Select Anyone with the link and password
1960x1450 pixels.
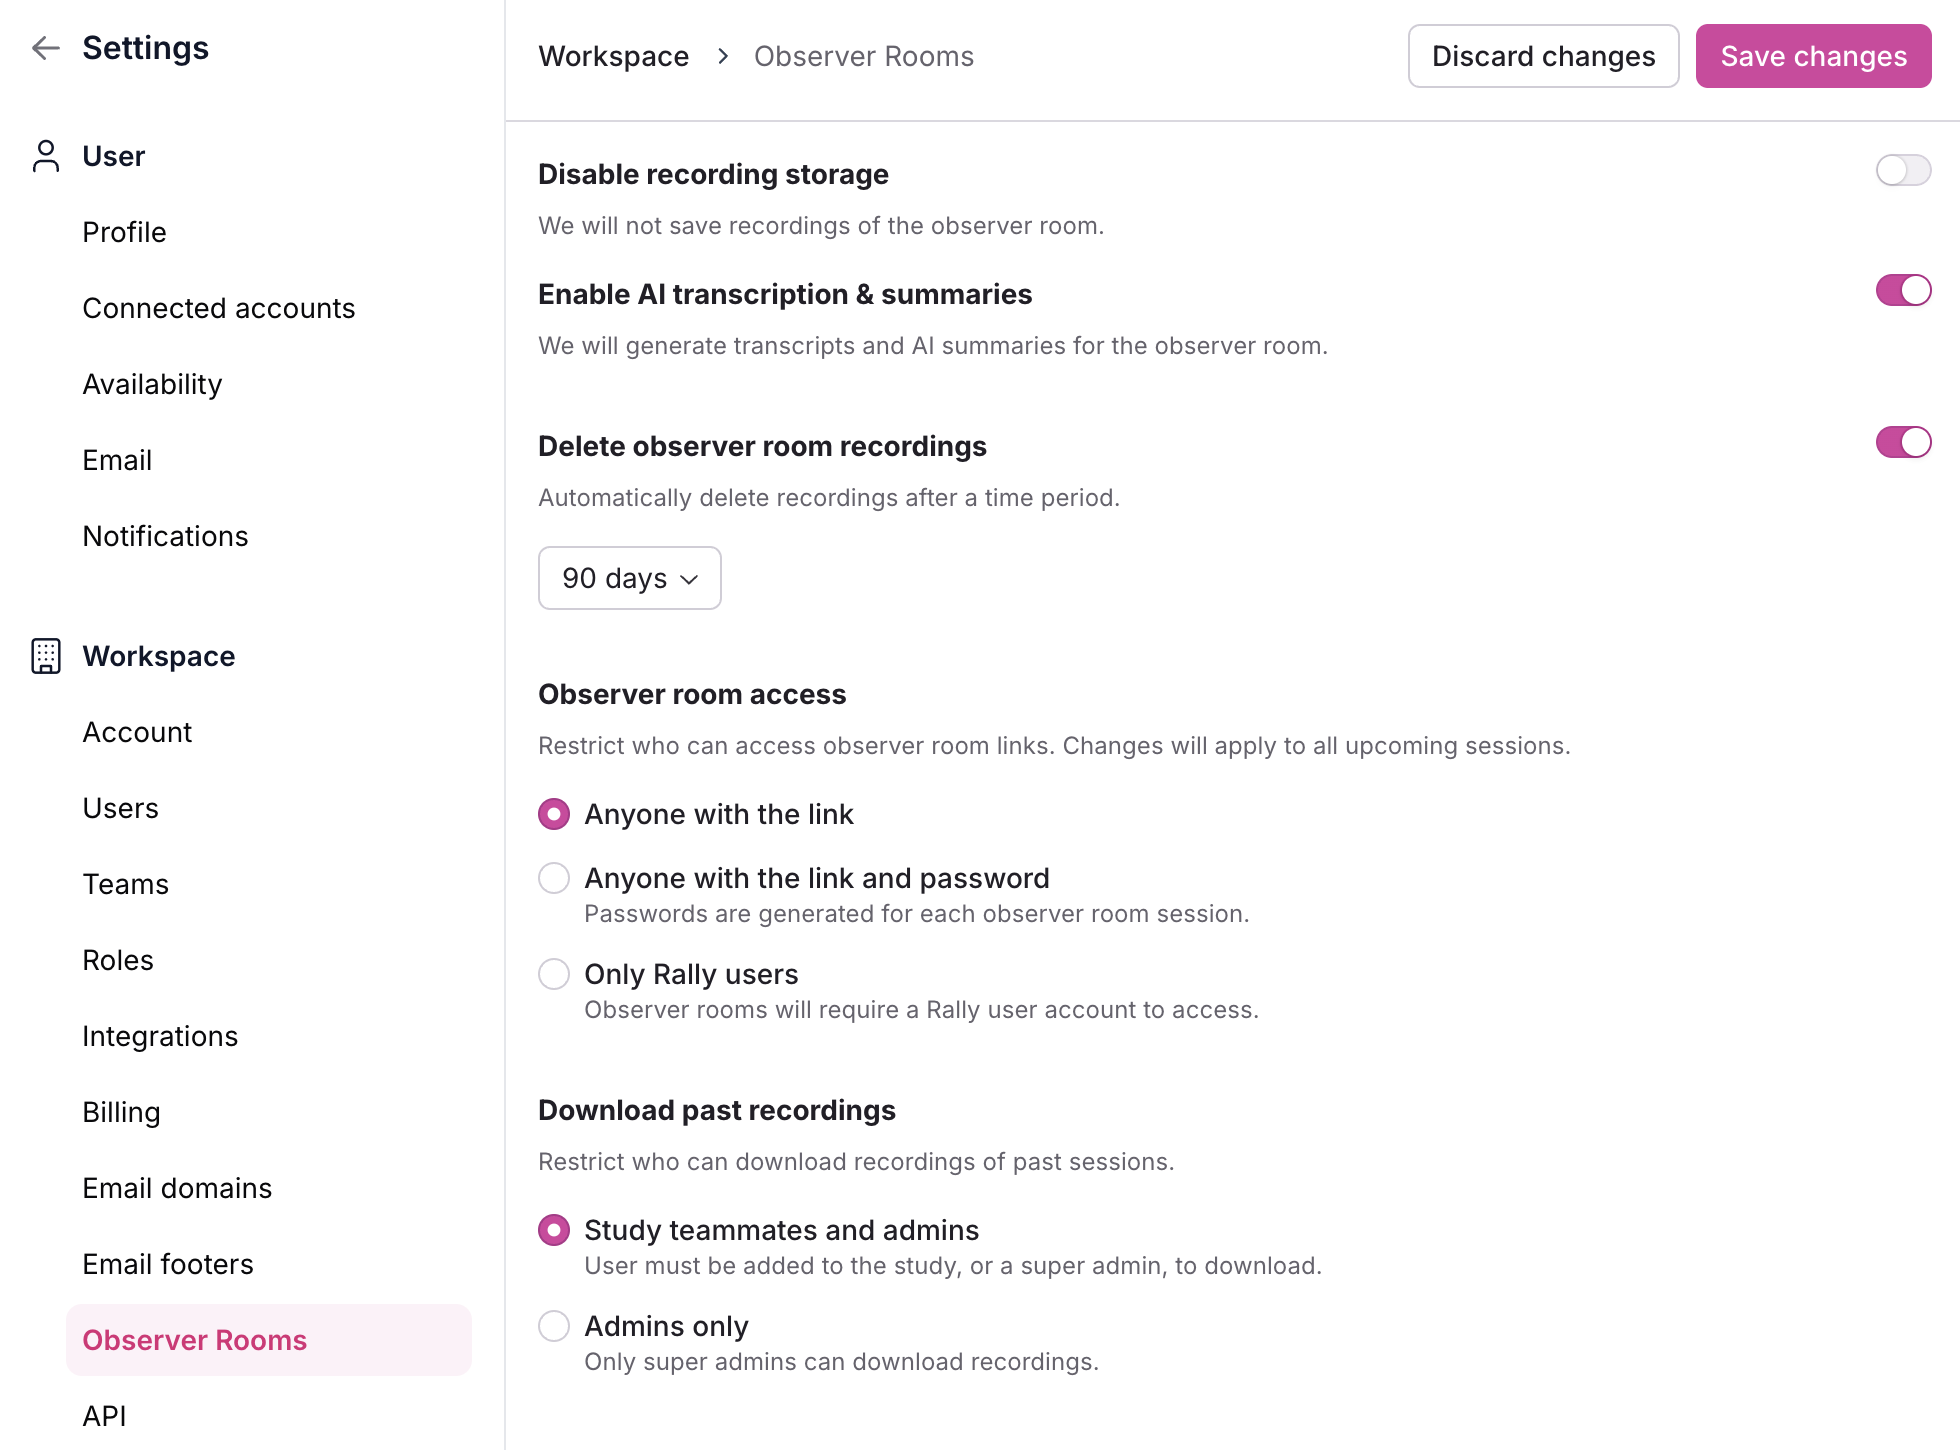[554, 878]
